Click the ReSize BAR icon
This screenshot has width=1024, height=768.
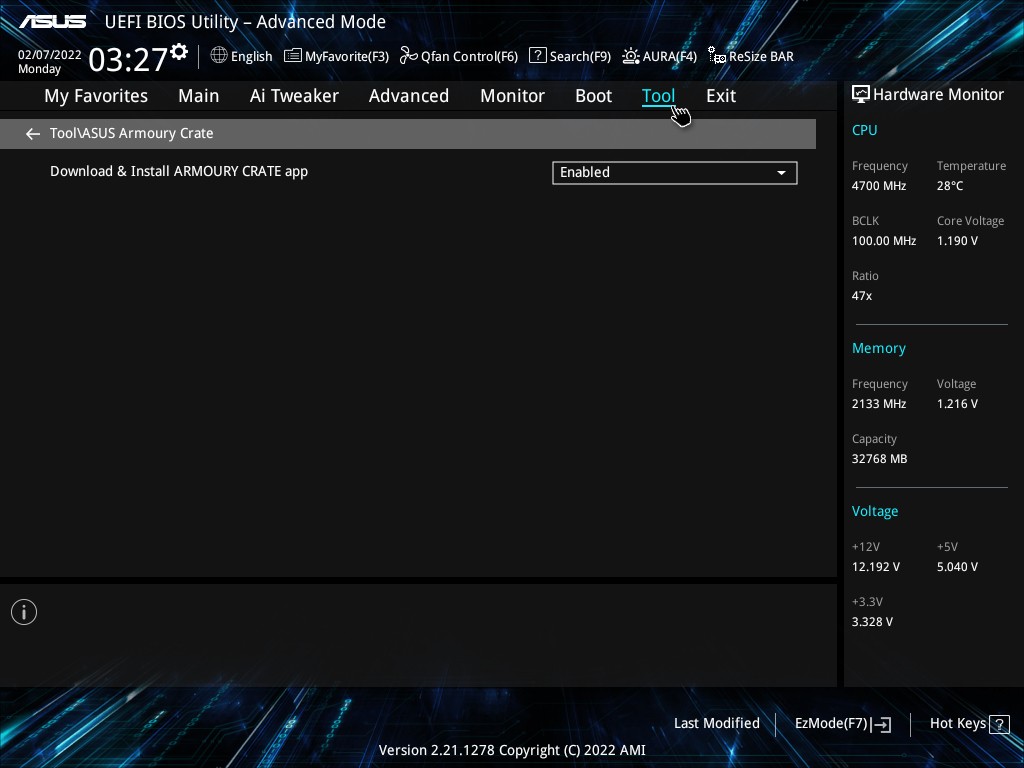(x=717, y=56)
